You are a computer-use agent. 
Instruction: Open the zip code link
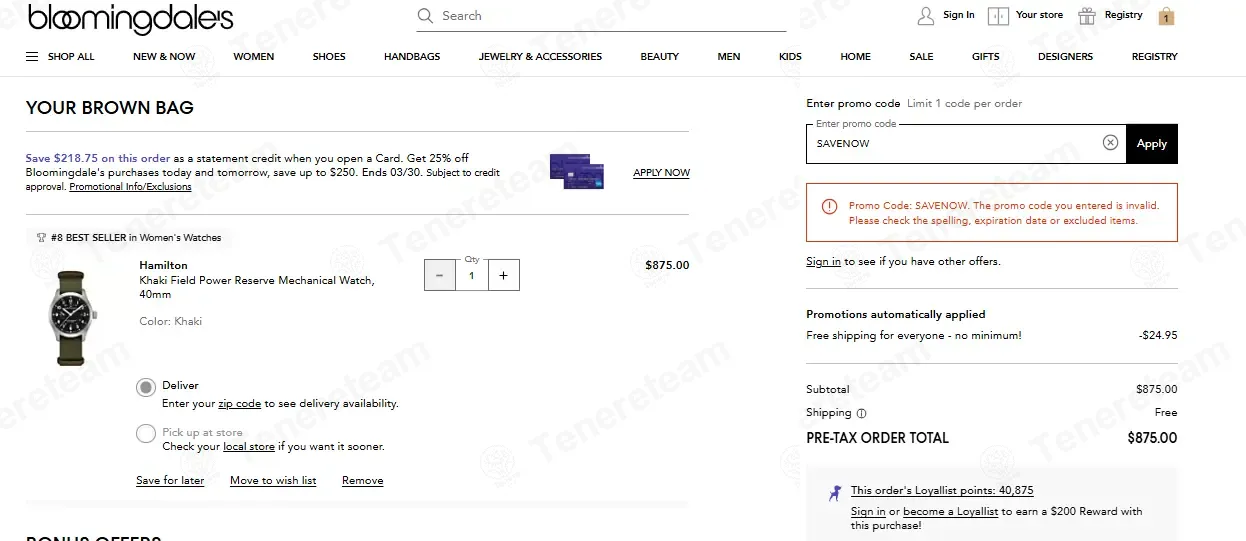pyautogui.click(x=239, y=404)
